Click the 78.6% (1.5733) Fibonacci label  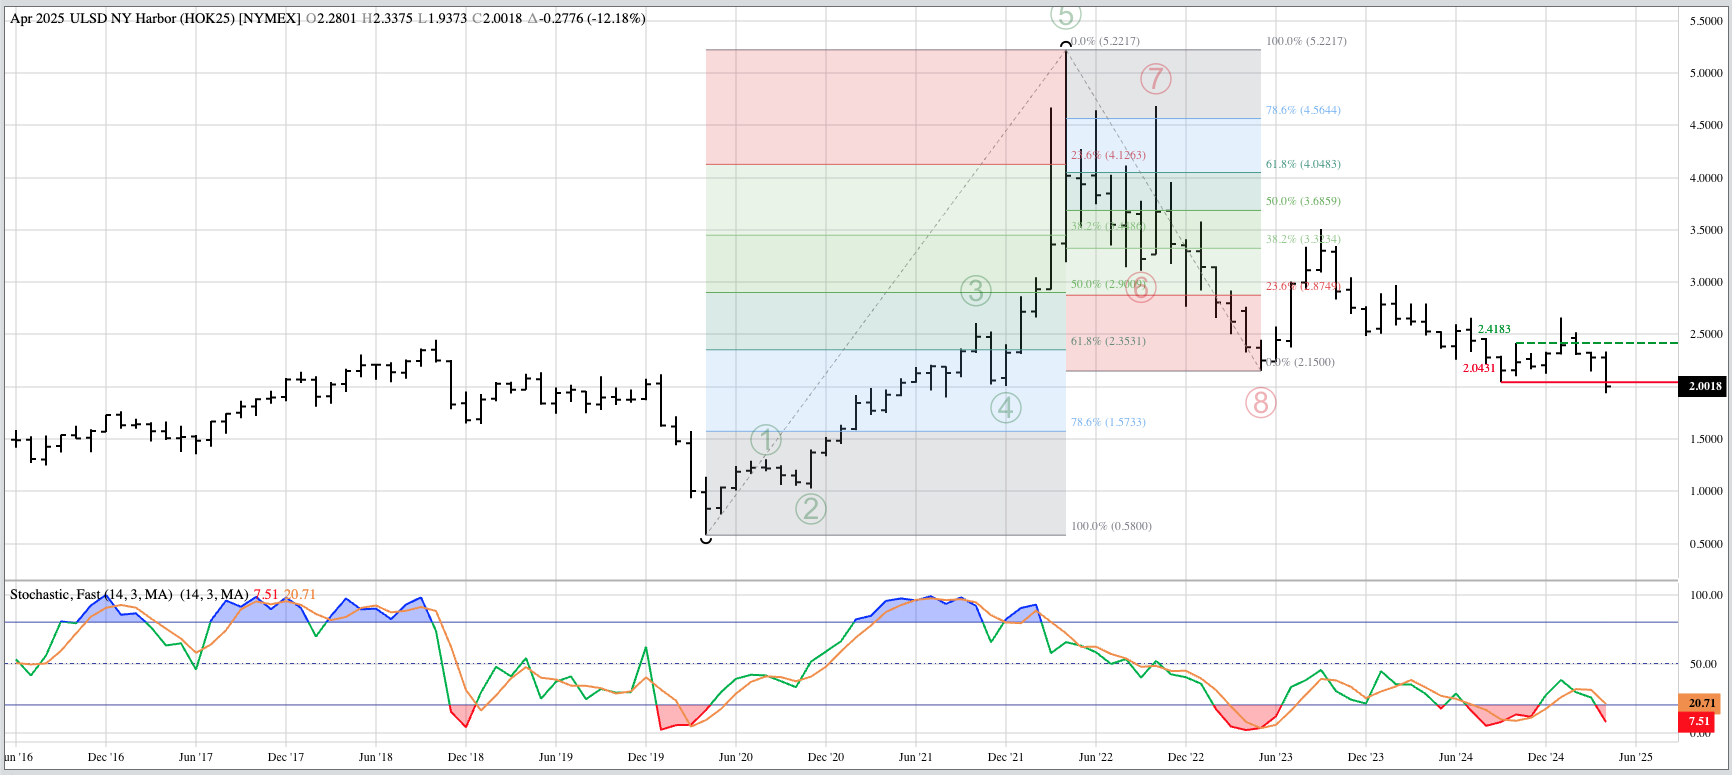tap(1108, 422)
